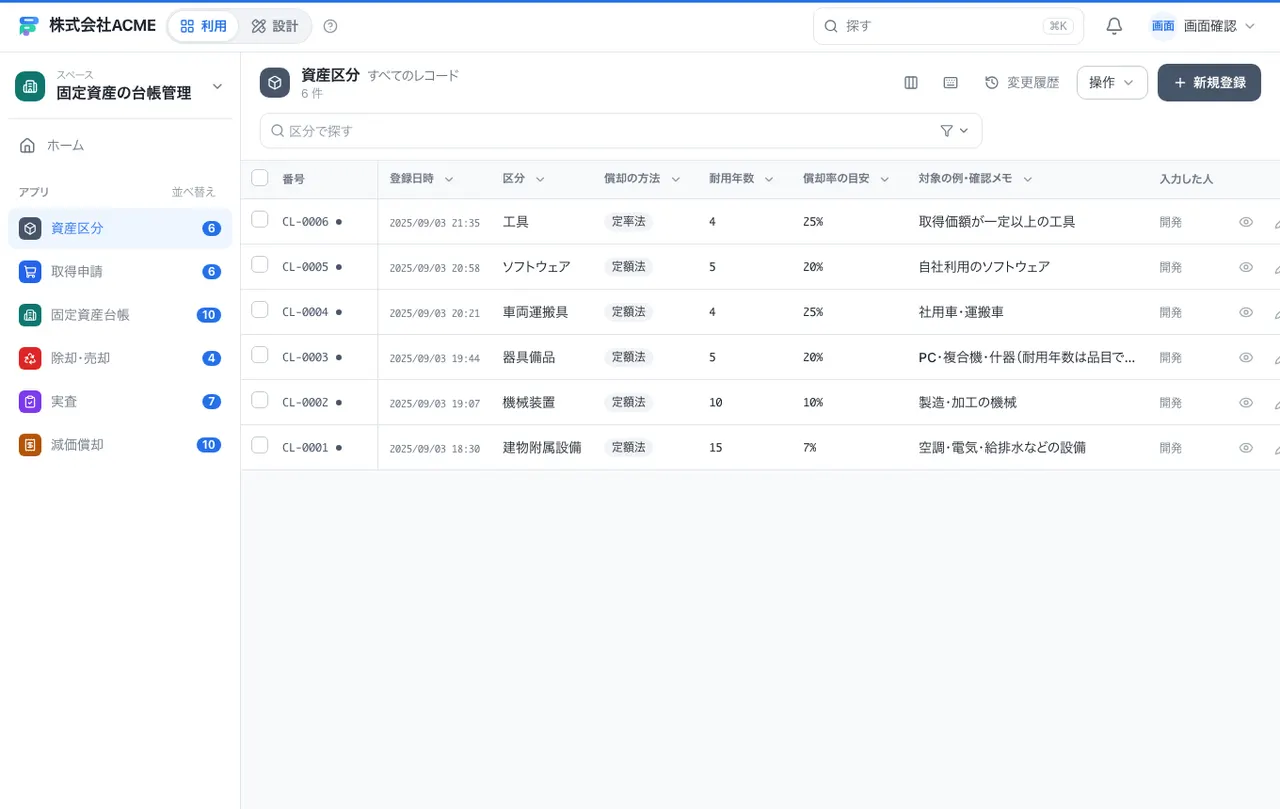Screen dimensions: 1280x809
Task: Open the 操作 dropdown
Action: coord(1112,83)
